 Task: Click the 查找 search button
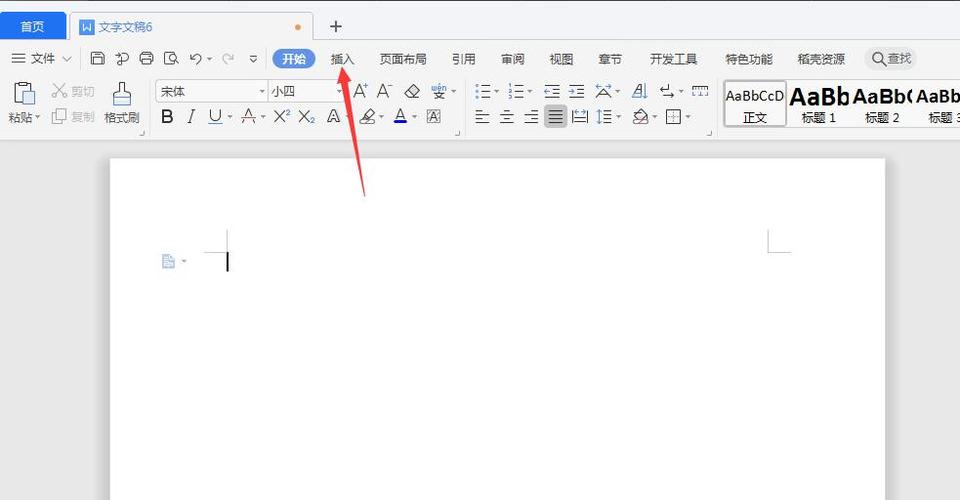891,59
